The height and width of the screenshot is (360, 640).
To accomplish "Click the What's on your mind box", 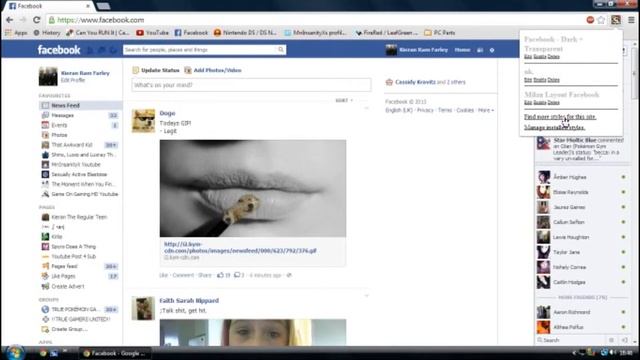I will click(251, 85).
